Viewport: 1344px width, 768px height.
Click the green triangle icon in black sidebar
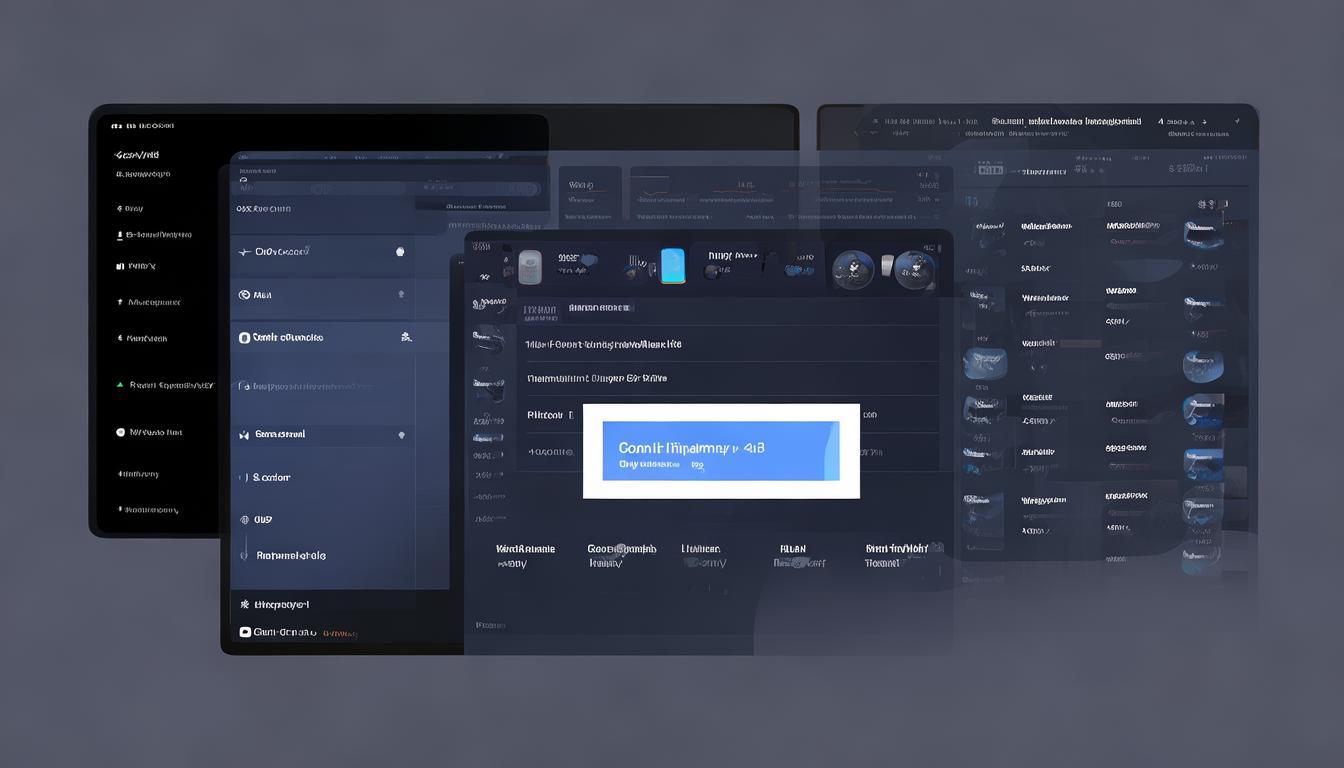[x=120, y=384]
